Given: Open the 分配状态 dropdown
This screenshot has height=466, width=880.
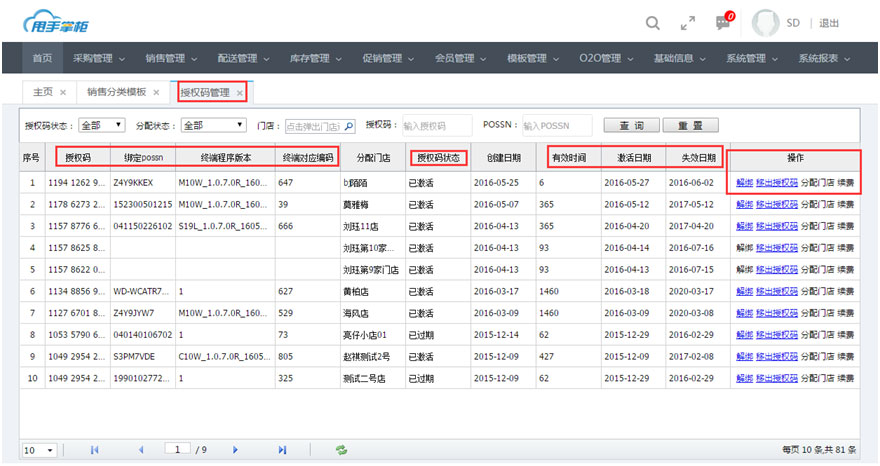Looking at the screenshot, I should click(x=214, y=125).
